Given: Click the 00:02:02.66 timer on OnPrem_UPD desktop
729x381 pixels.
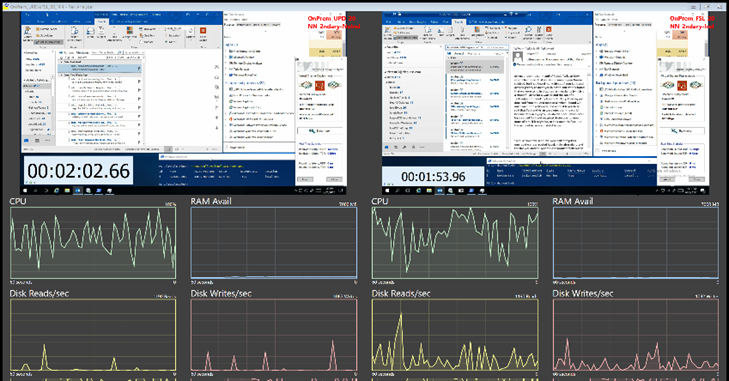Looking at the screenshot, I should (79, 171).
